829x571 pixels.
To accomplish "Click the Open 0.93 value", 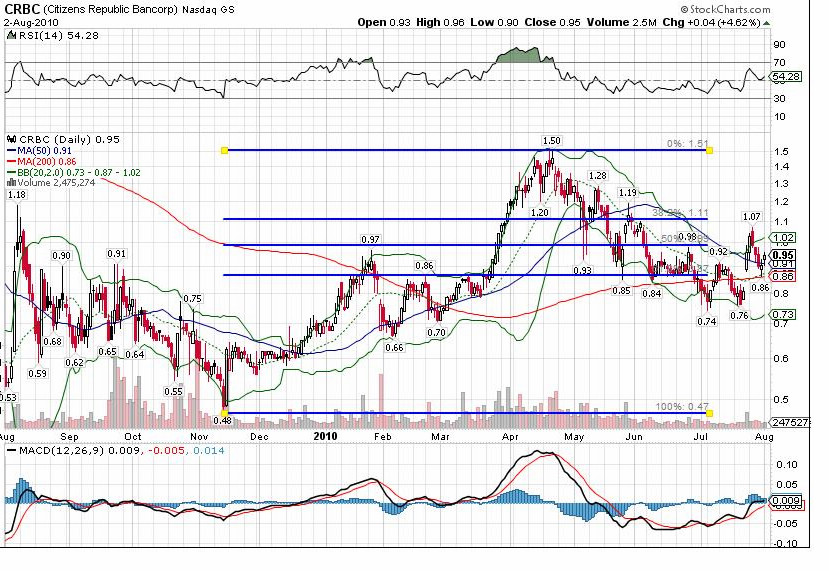I will pos(384,22).
